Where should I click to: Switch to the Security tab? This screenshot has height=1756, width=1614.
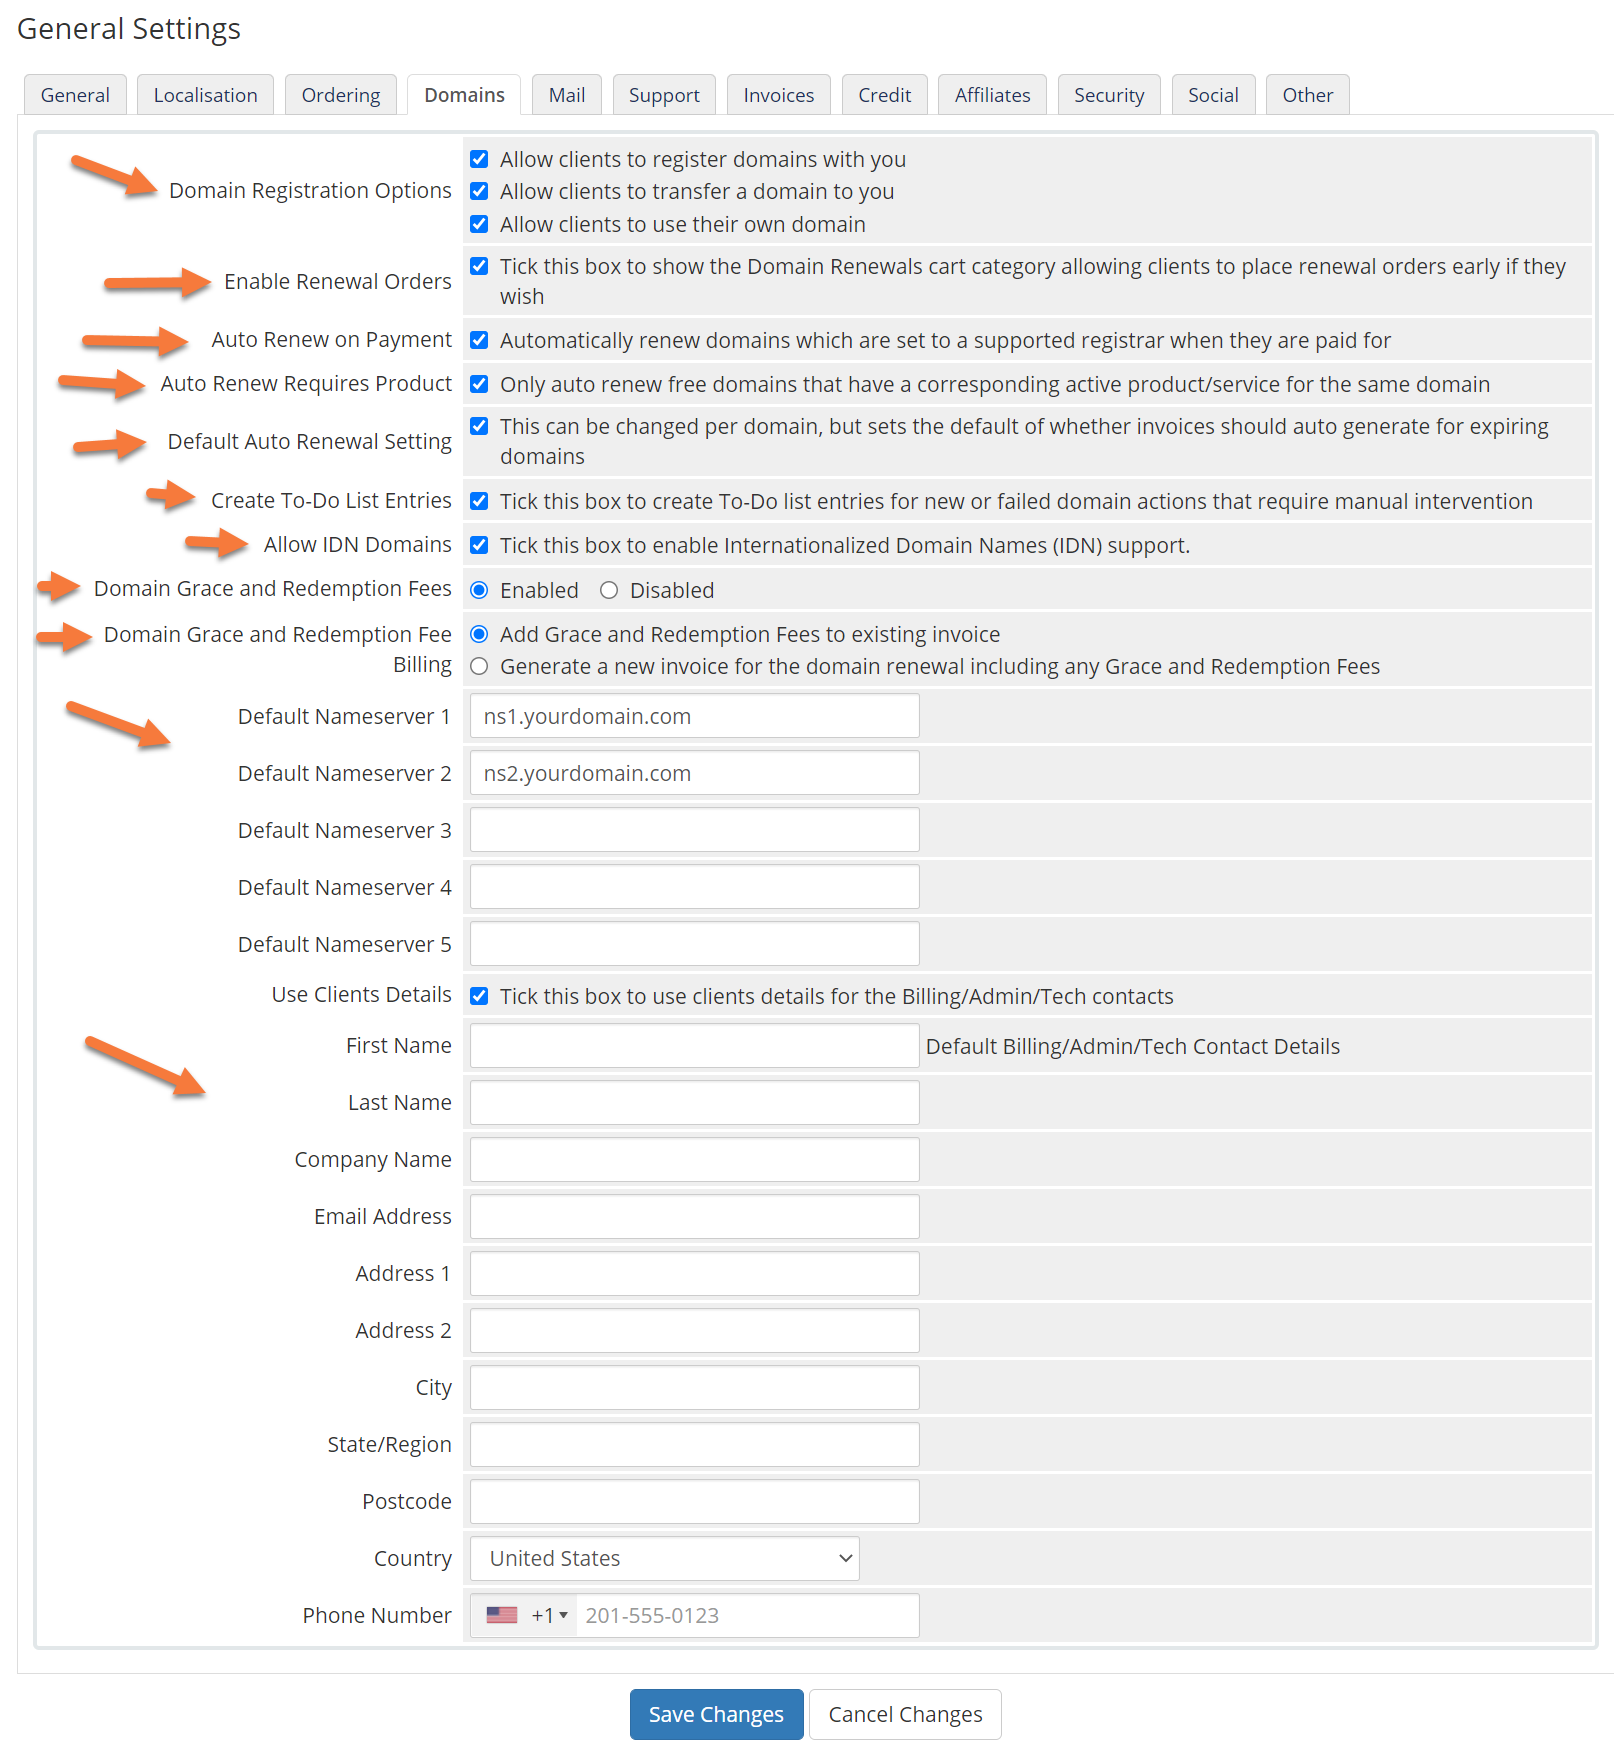1108,95
